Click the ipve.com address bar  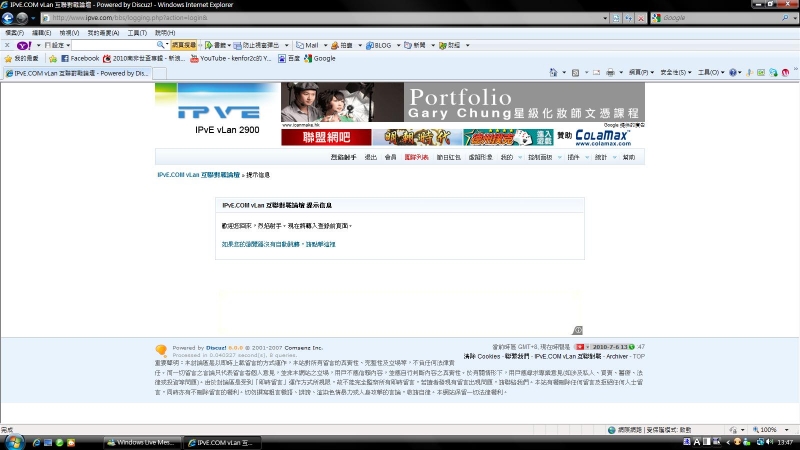click(x=321, y=18)
